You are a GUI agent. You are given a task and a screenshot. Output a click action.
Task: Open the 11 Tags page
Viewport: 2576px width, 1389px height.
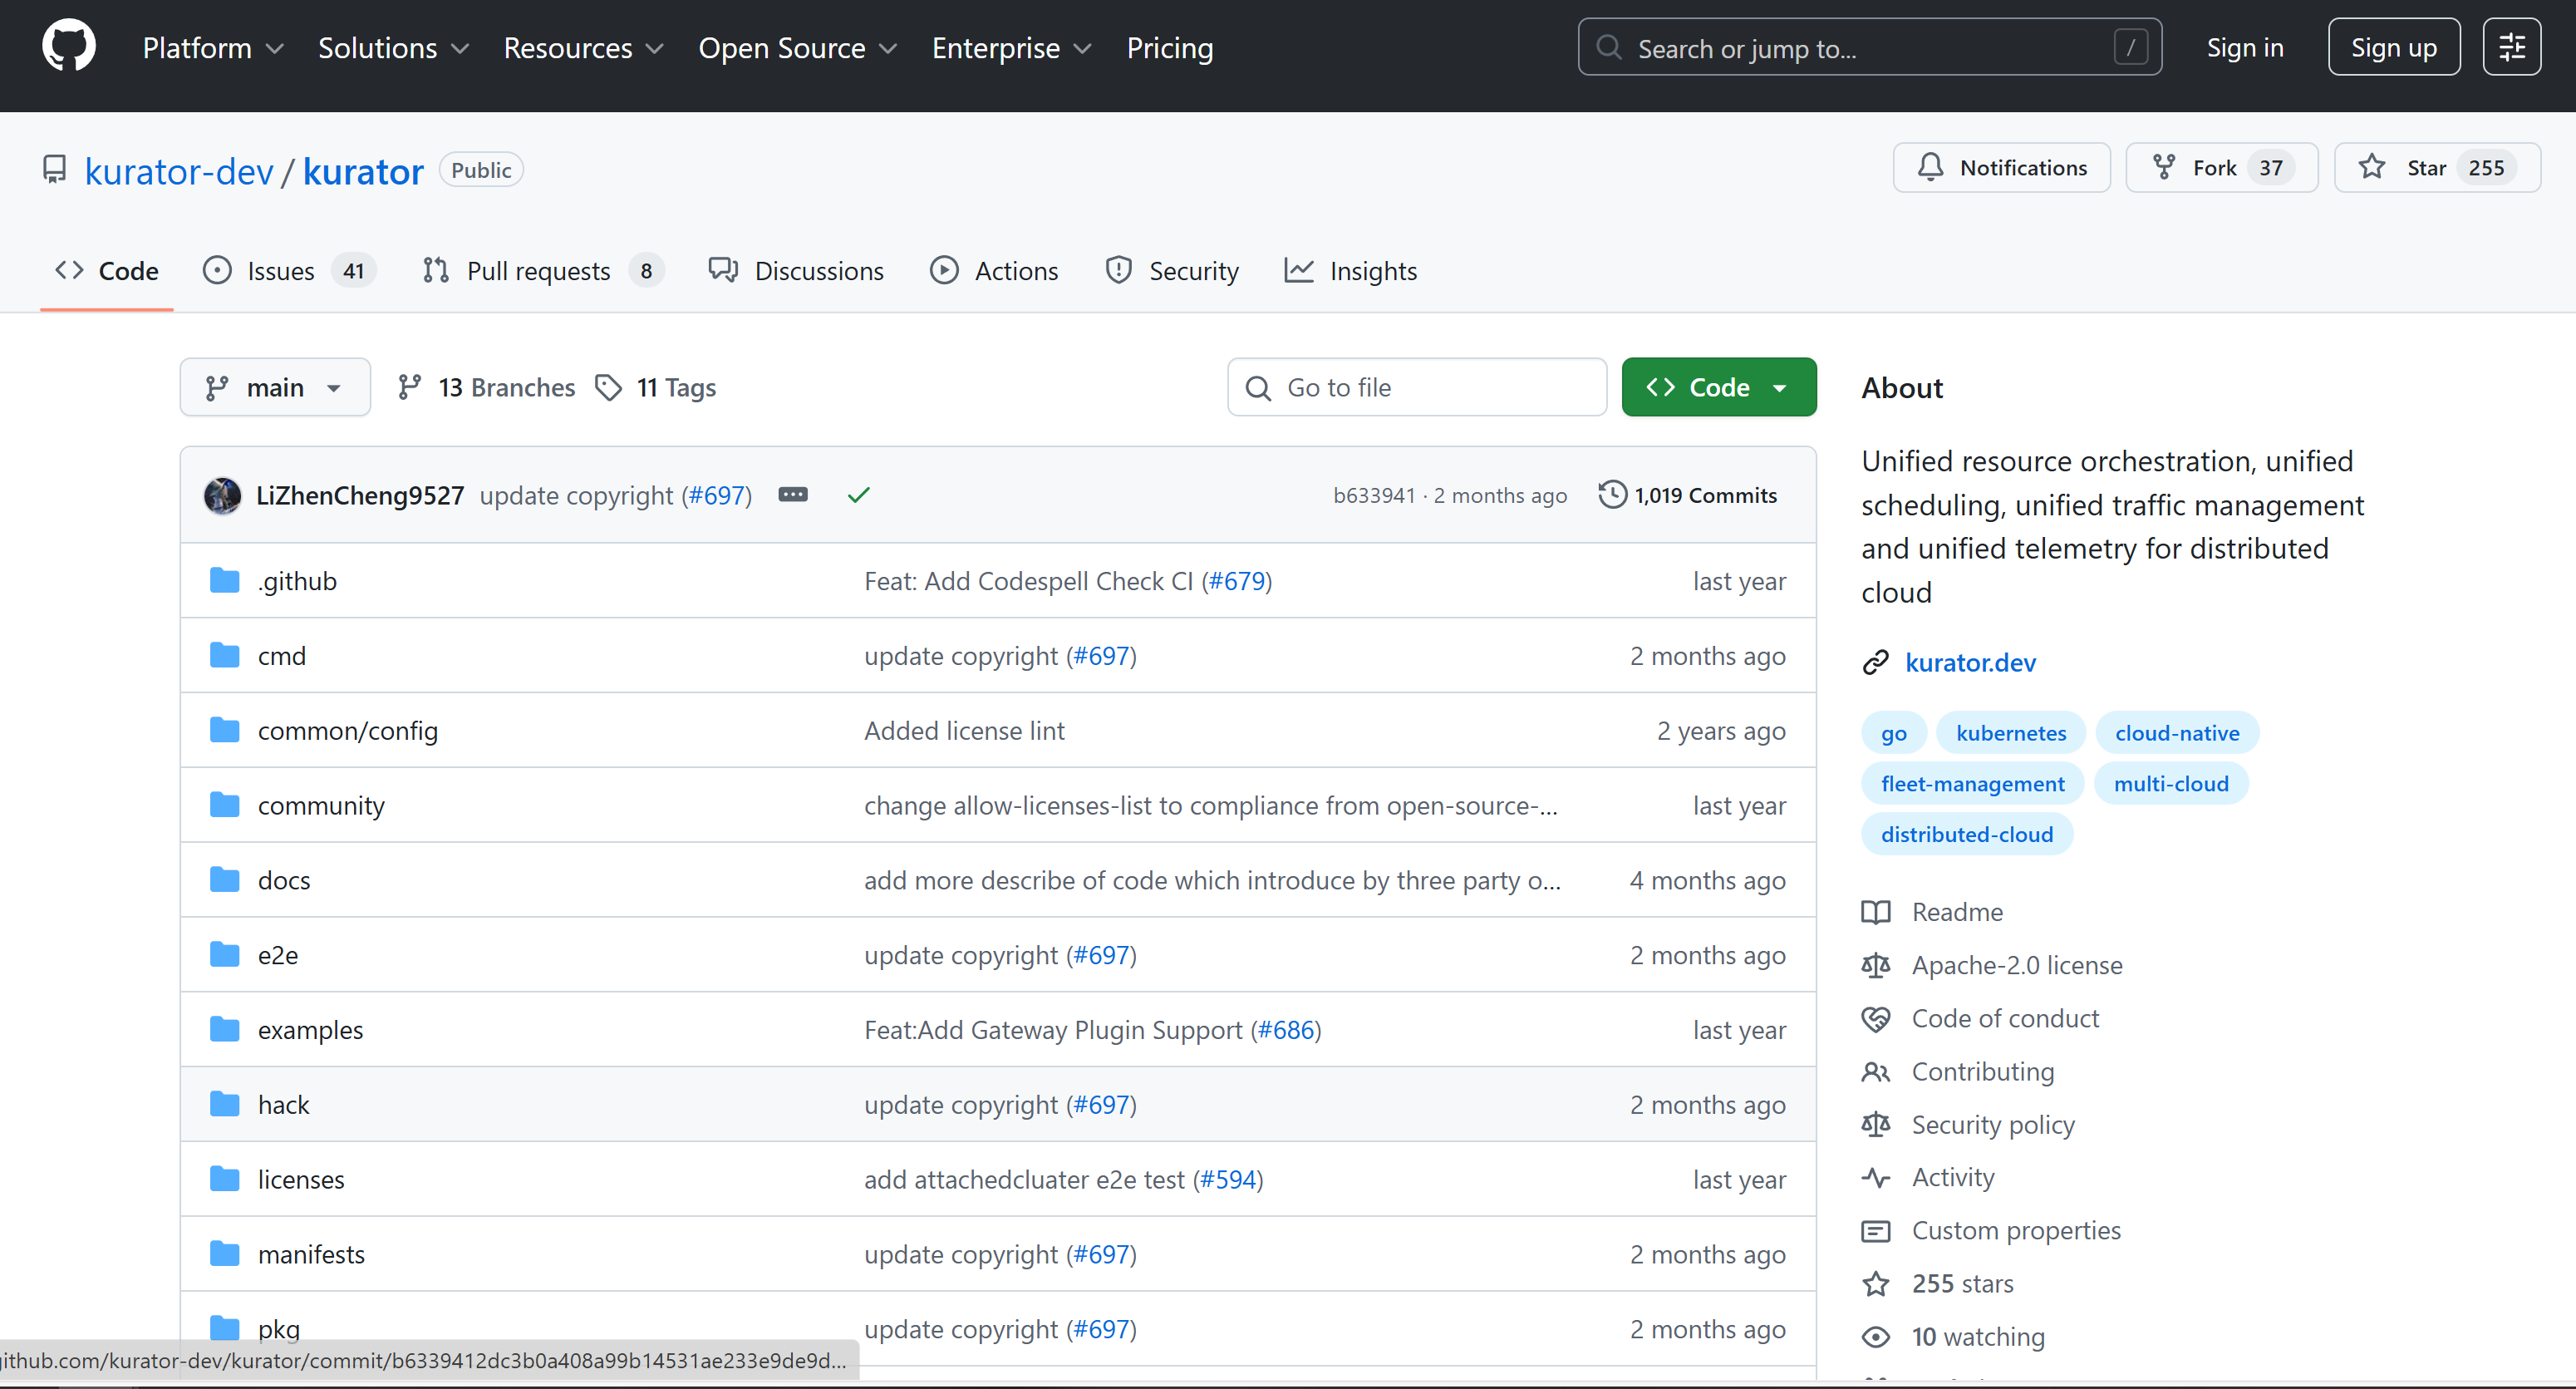(656, 387)
